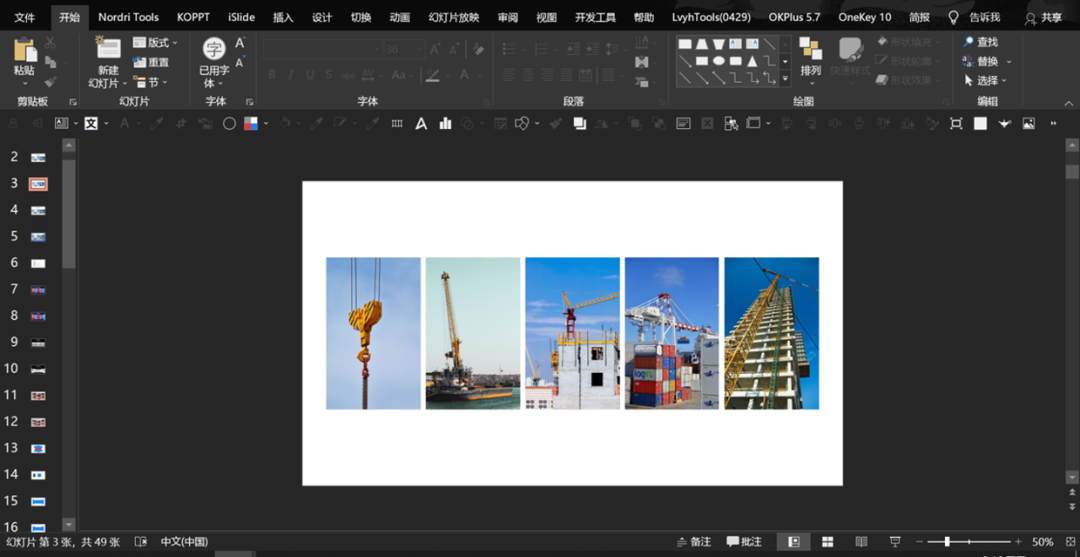
Task: Toggle the Comments pane button
Action: (x=744, y=542)
